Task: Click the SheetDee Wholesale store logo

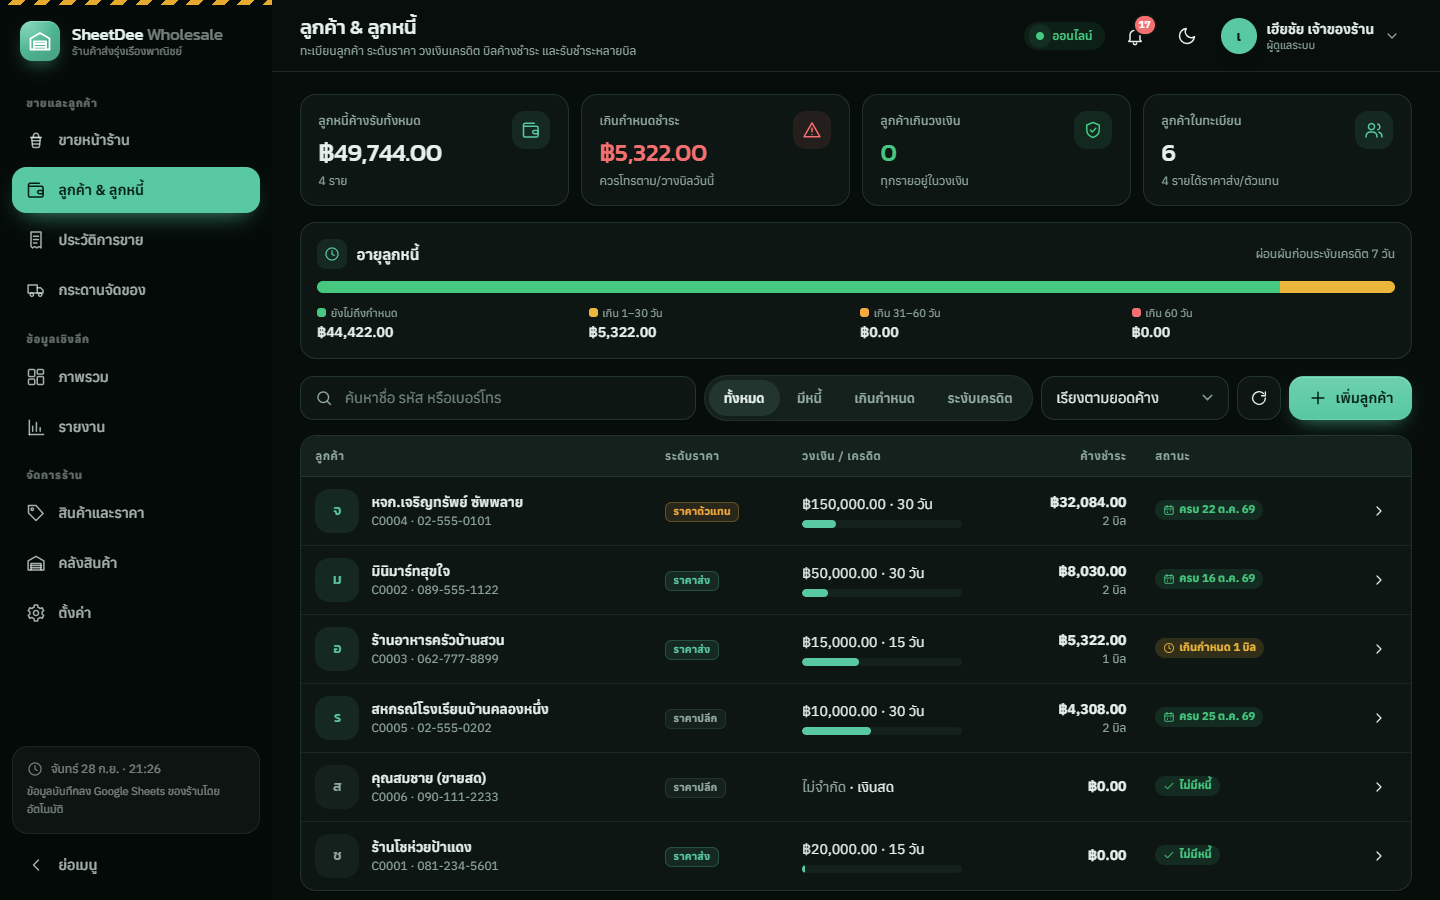Action: pos(40,41)
